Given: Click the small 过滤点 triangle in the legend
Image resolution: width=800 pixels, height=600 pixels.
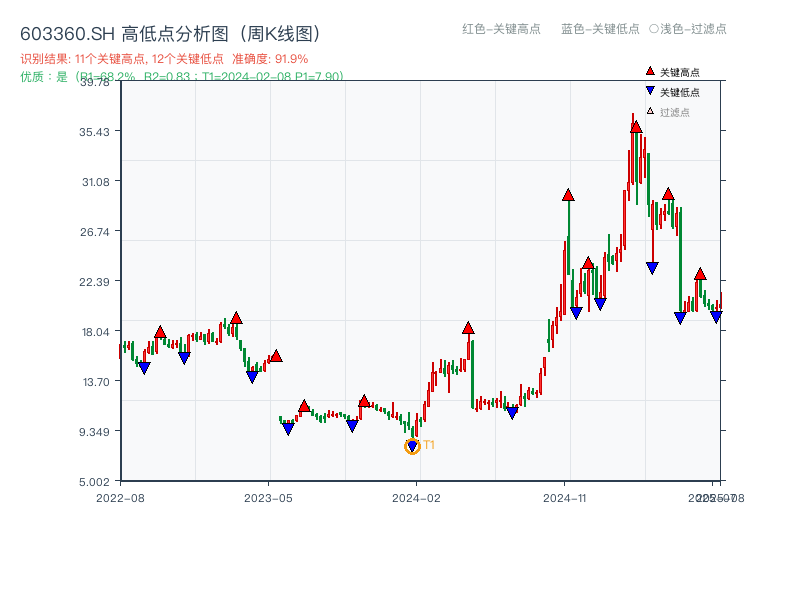Looking at the screenshot, I should [650, 111].
